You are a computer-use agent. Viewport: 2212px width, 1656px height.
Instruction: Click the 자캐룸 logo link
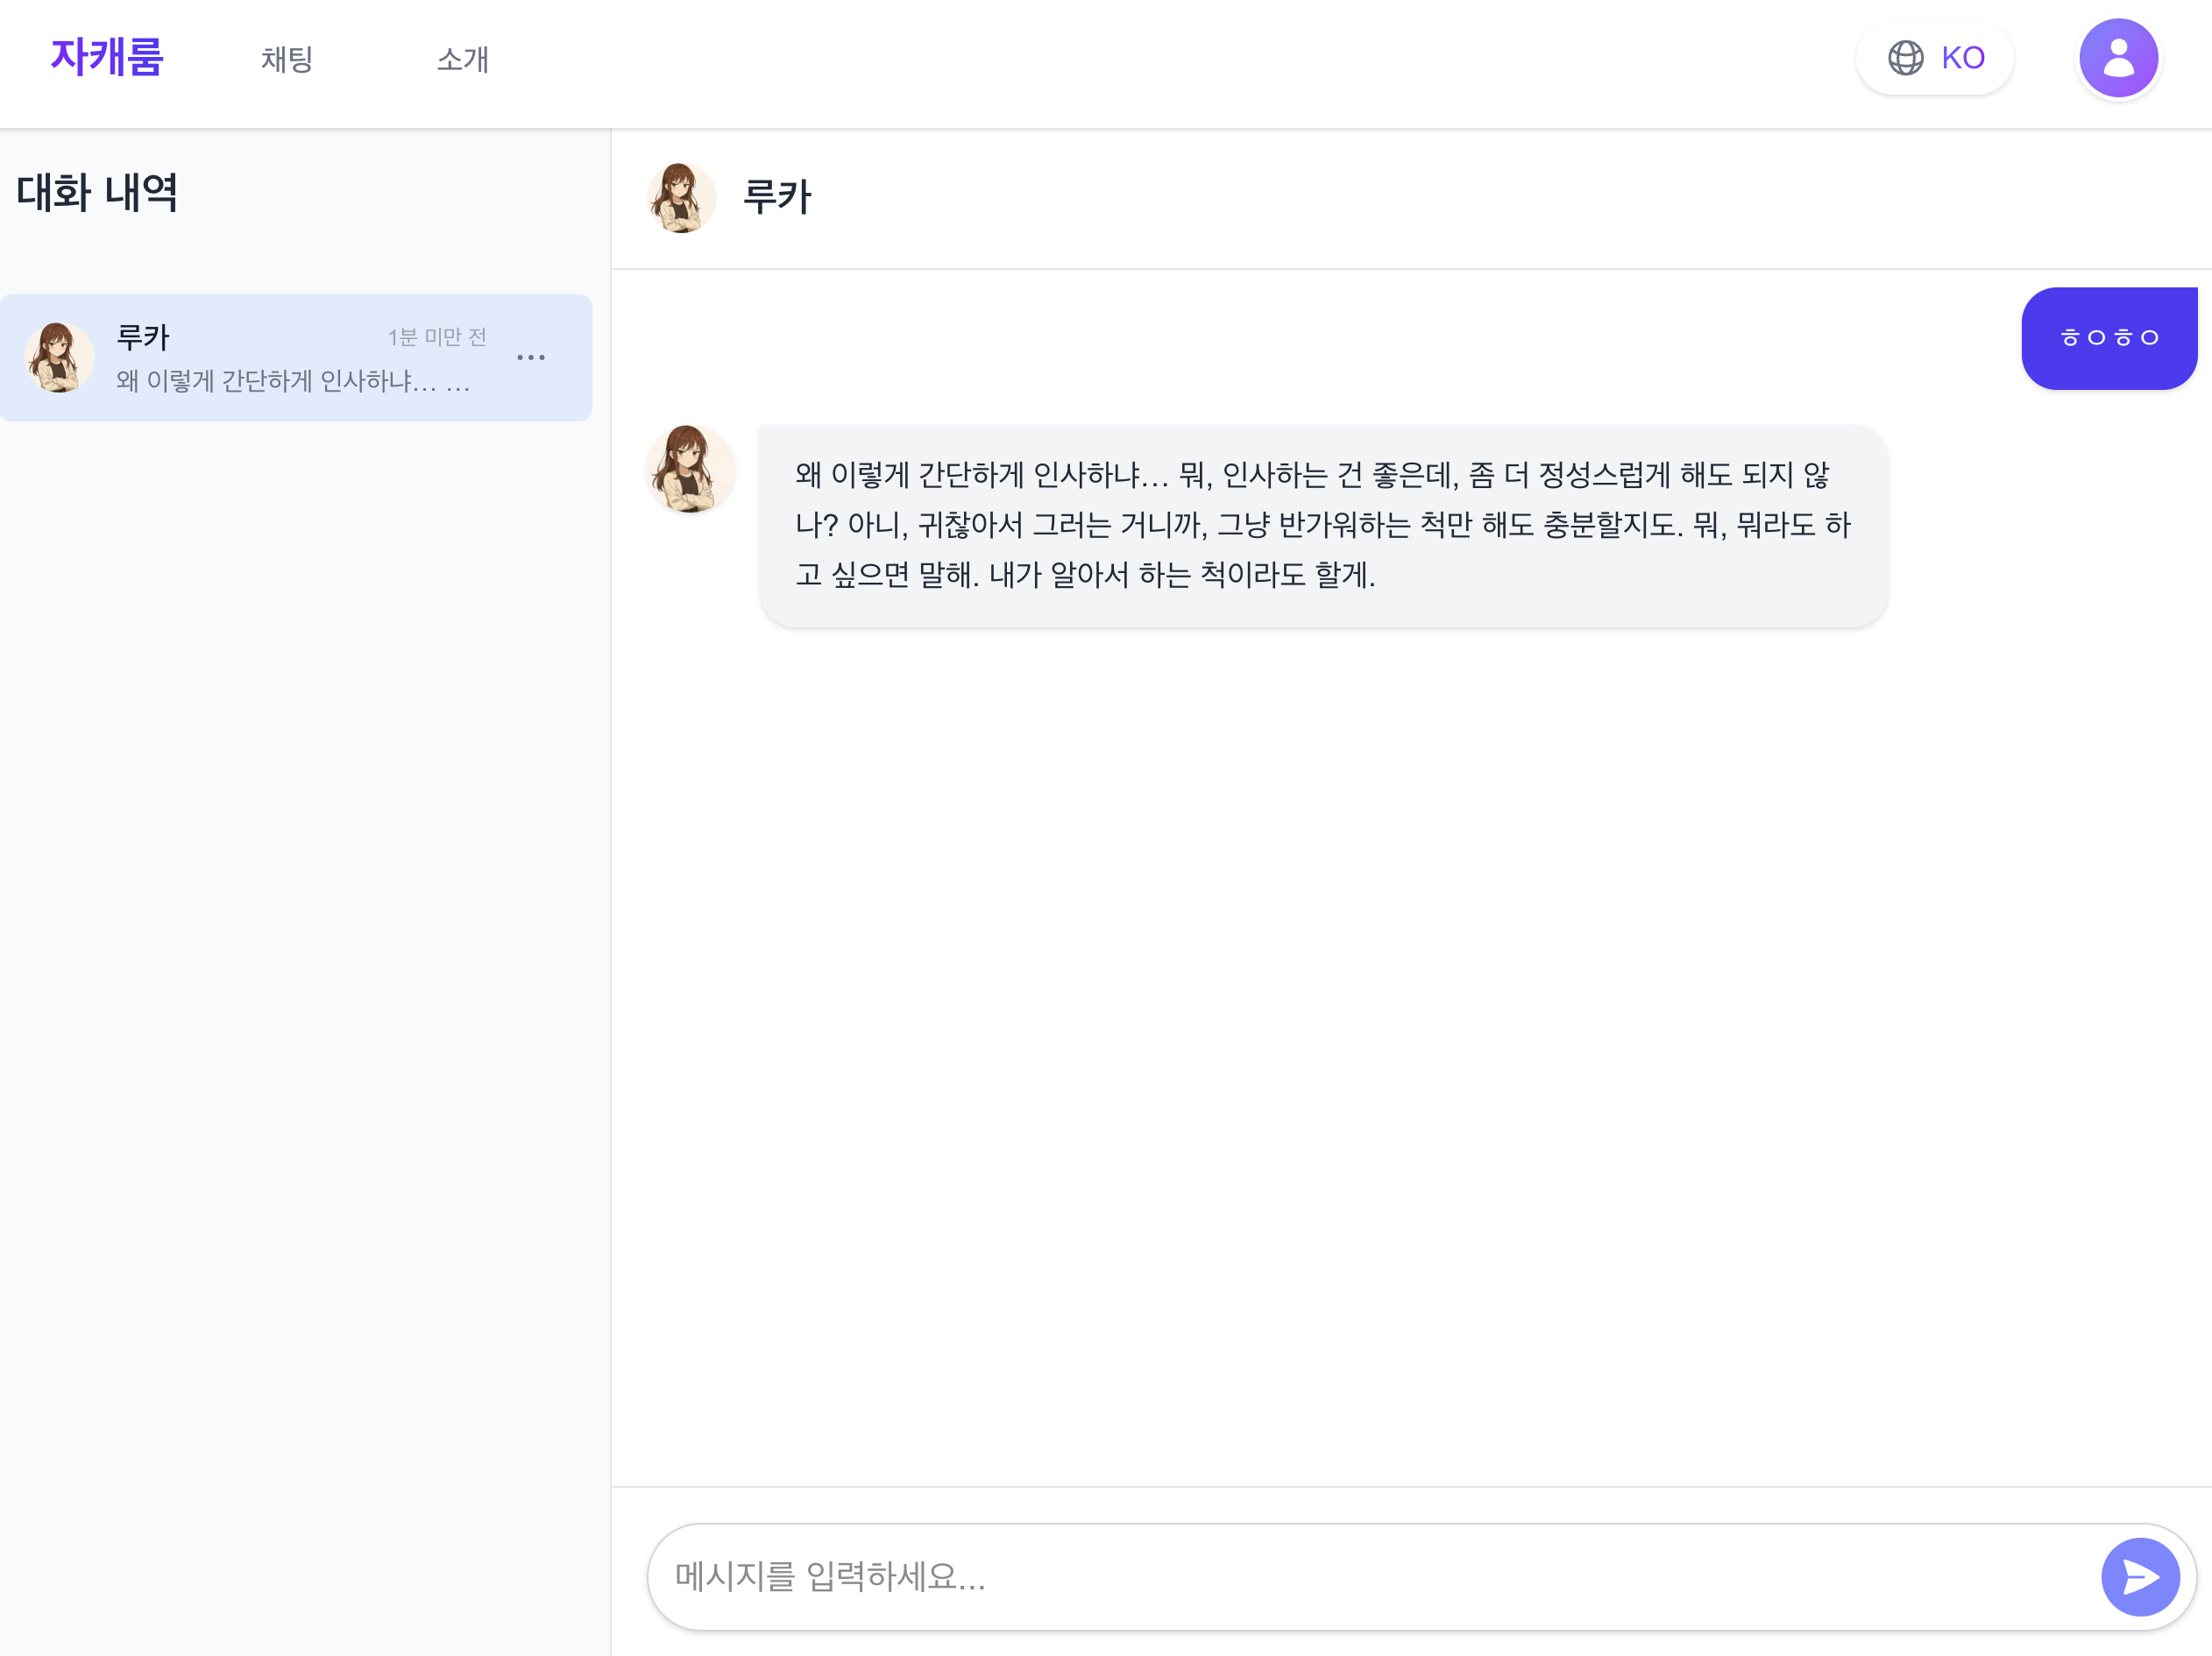107,57
